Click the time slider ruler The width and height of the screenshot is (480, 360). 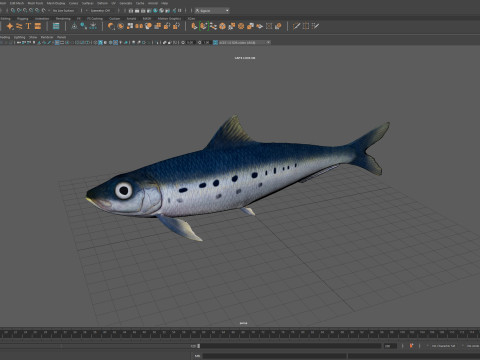click(x=240, y=334)
